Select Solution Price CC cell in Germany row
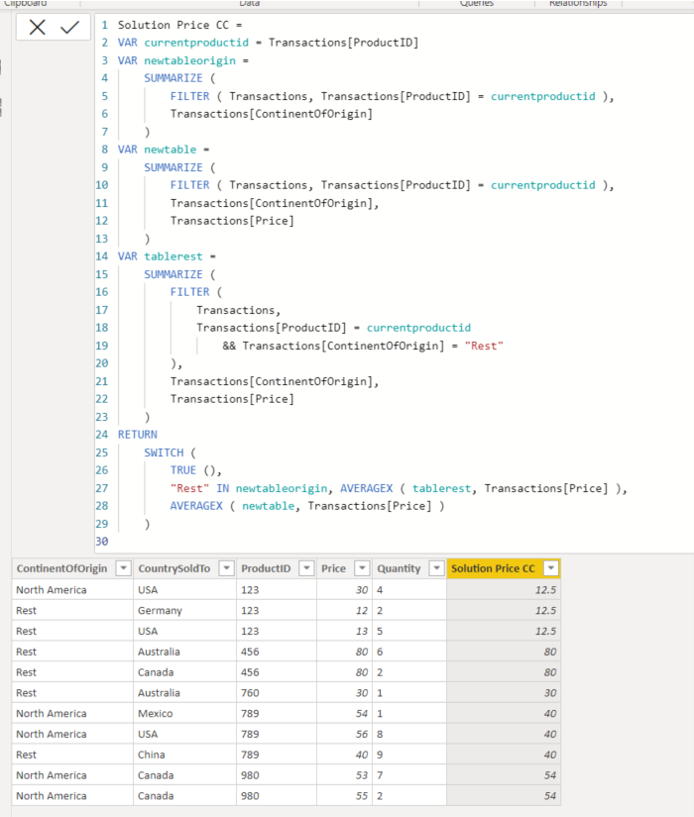 click(503, 610)
